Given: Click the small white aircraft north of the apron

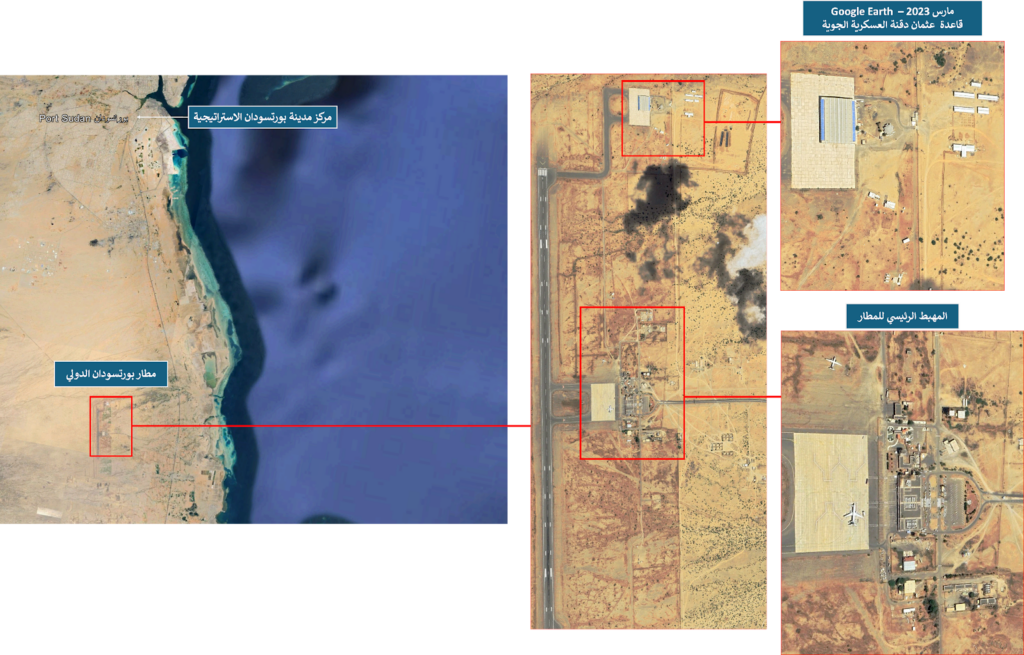Looking at the screenshot, I should [x=829, y=364].
